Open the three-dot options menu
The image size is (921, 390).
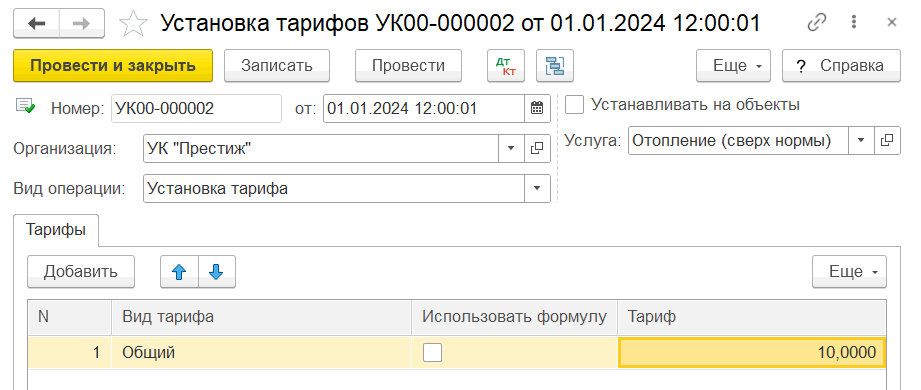(854, 23)
